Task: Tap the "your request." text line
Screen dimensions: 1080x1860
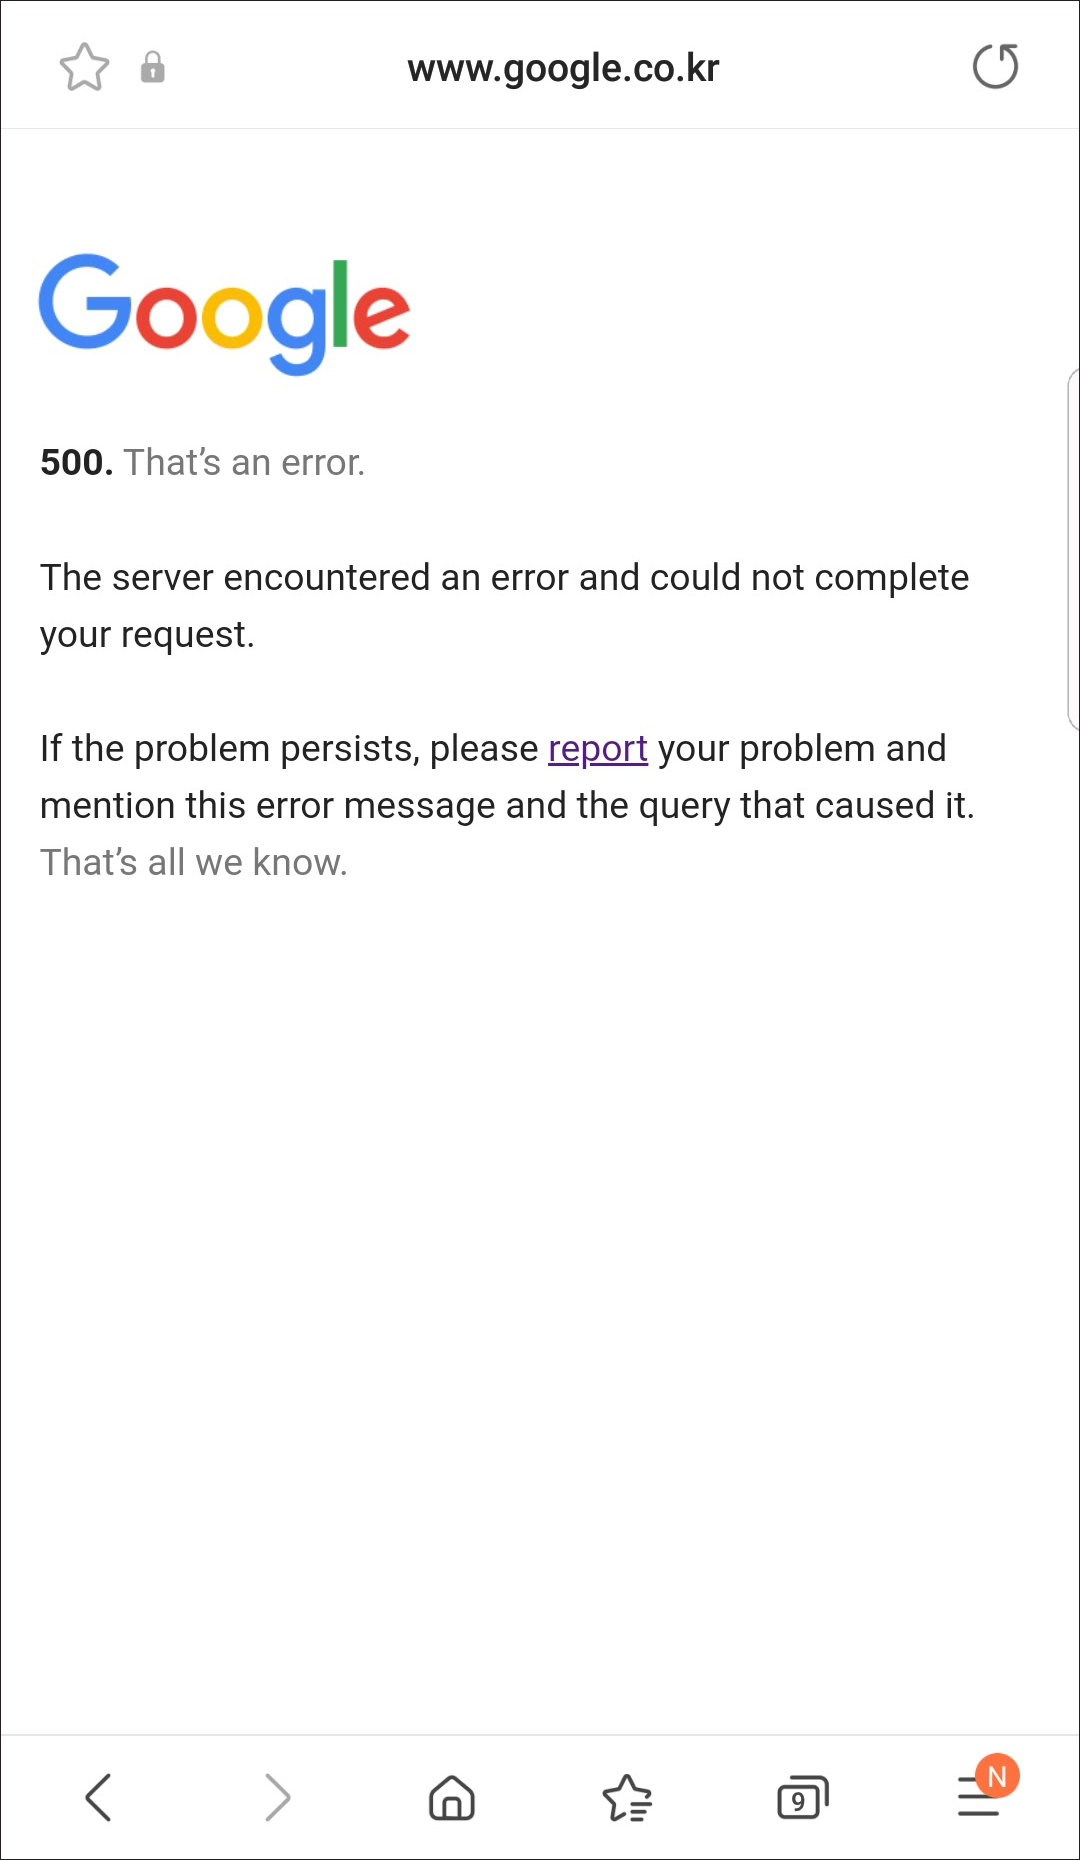Action: coord(147,634)
